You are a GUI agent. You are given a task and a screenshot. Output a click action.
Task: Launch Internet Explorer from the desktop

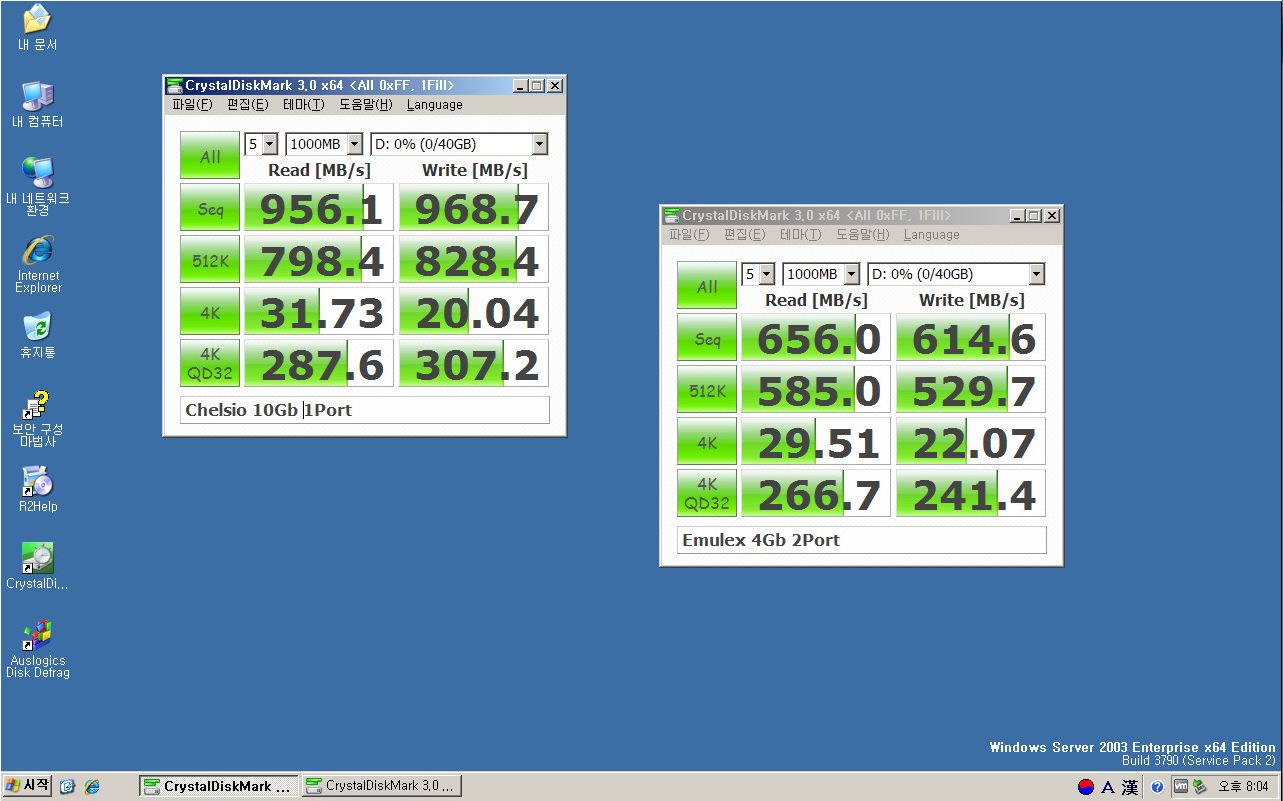pyautogui.click(x=38, y=264)
